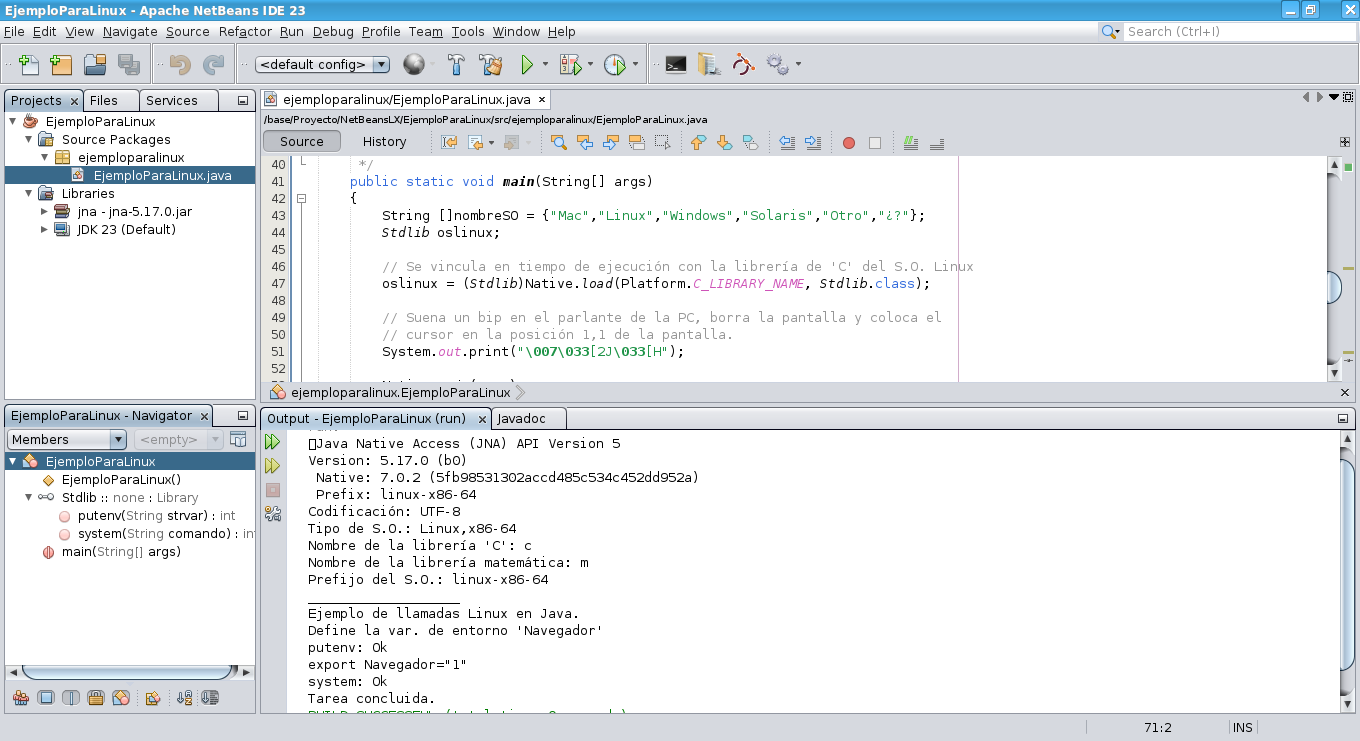The image size is (1360, 741).
Task: Close the Output run tab
Action: pos(482,419)
